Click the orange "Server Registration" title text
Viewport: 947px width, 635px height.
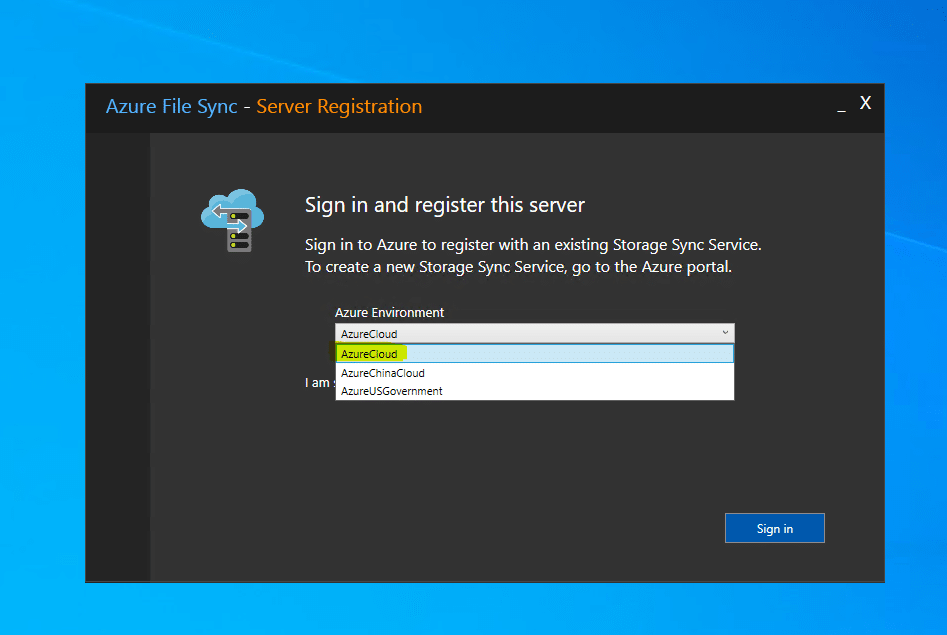click(x=339, y=107)
